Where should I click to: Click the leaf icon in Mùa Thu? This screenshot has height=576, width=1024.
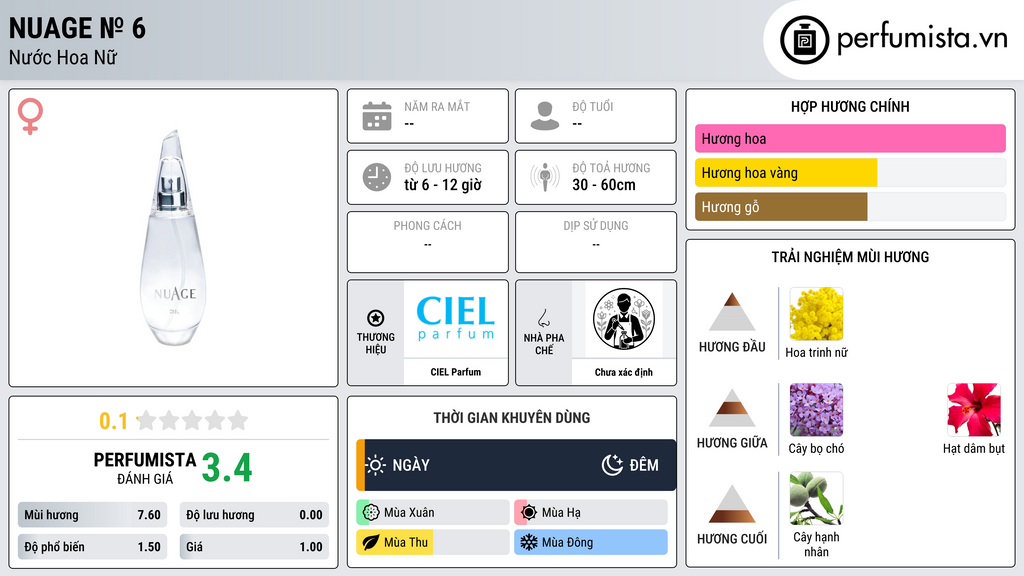pos(371,542)
